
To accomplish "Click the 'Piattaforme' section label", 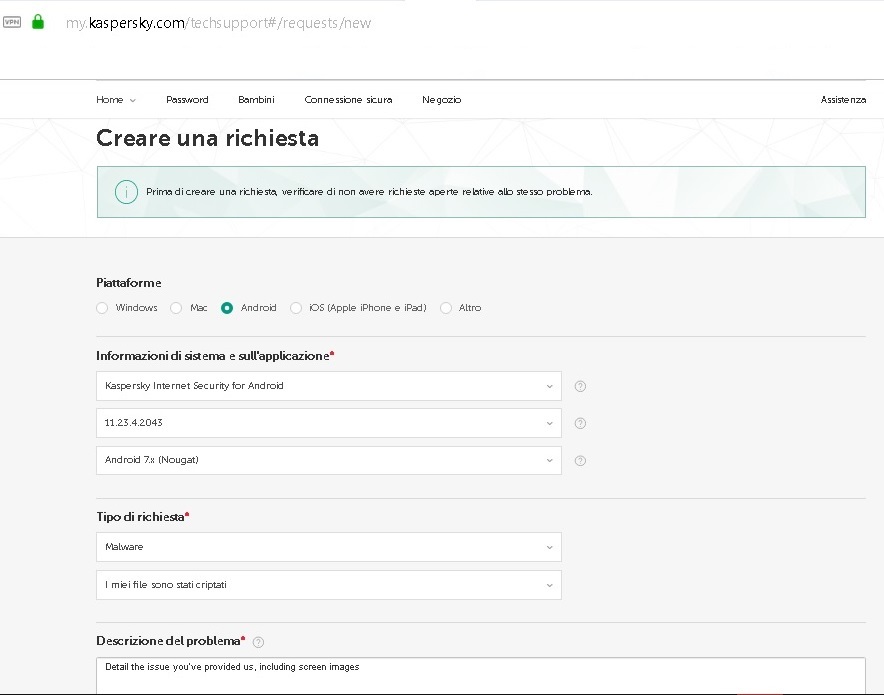I will 129,283.
